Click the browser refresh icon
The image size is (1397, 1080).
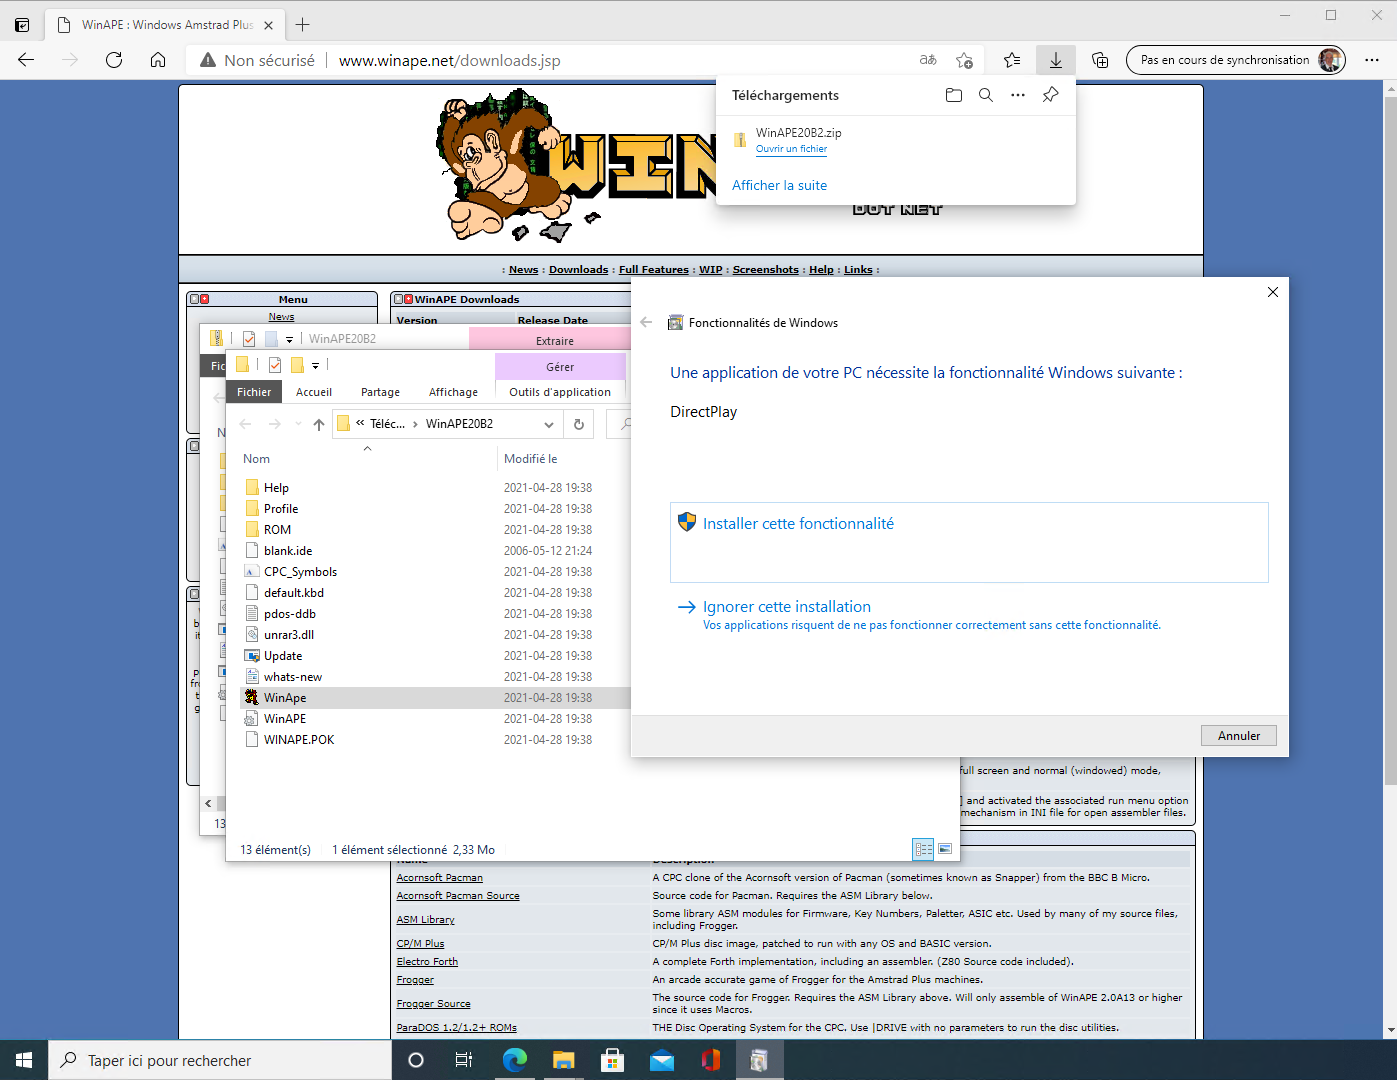[x=114, y=60]
